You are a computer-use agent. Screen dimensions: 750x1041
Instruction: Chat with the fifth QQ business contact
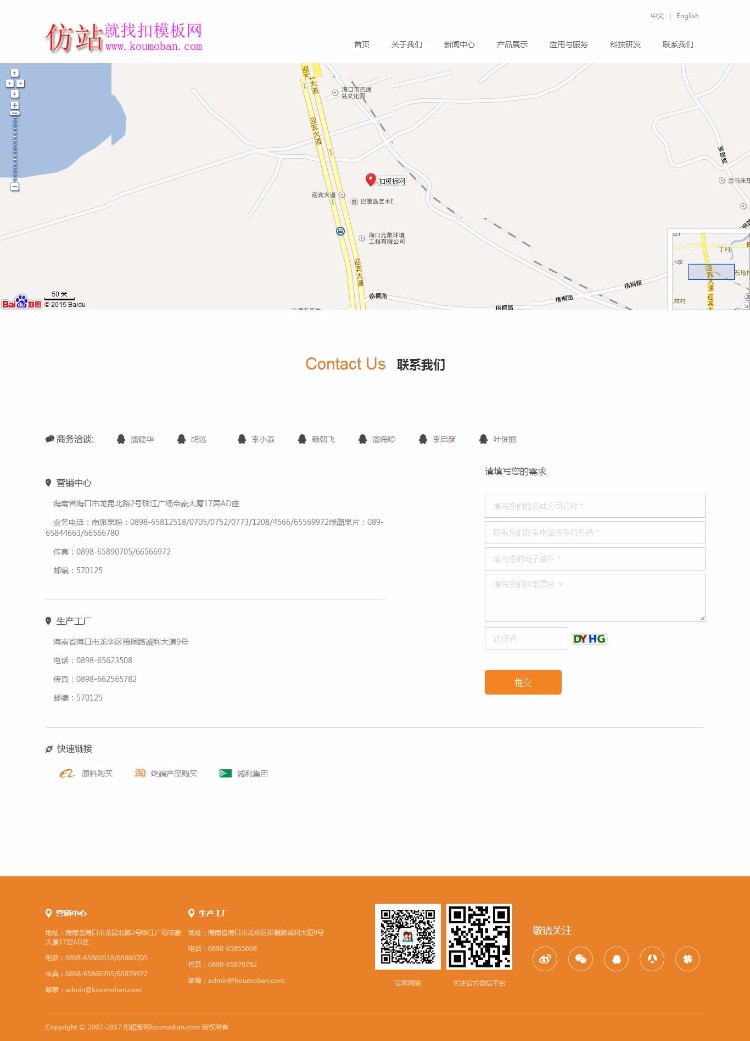[x=377, y=440]
